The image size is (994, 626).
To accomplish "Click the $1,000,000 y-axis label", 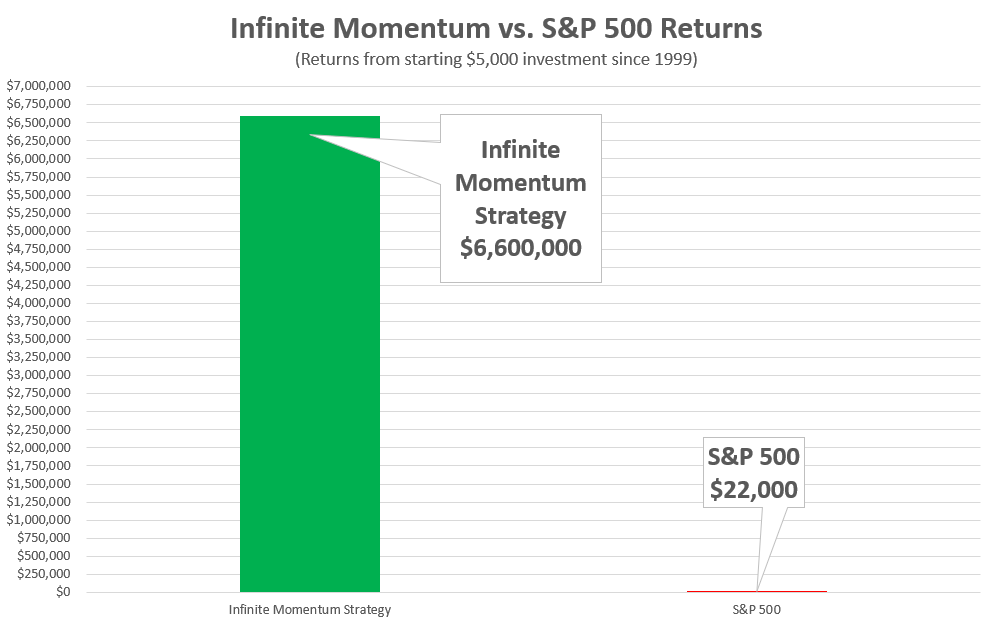I will pos(39,519).
